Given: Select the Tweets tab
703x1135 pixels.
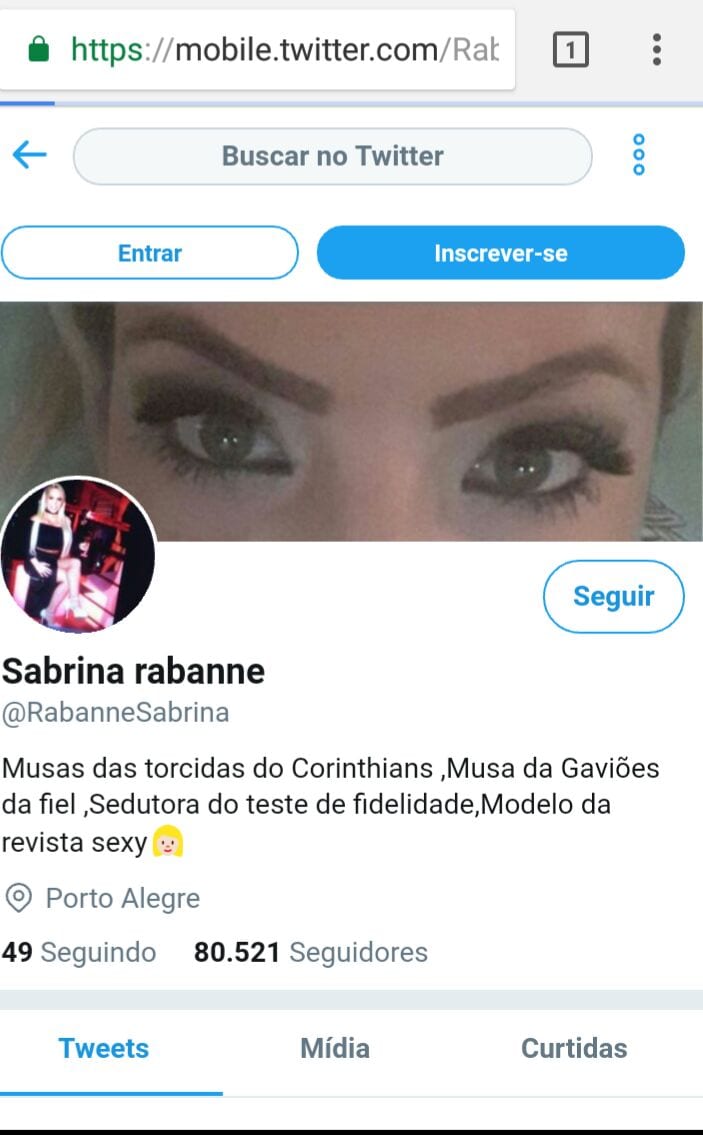Looking at the screenshot, I should click(104, 1048).
